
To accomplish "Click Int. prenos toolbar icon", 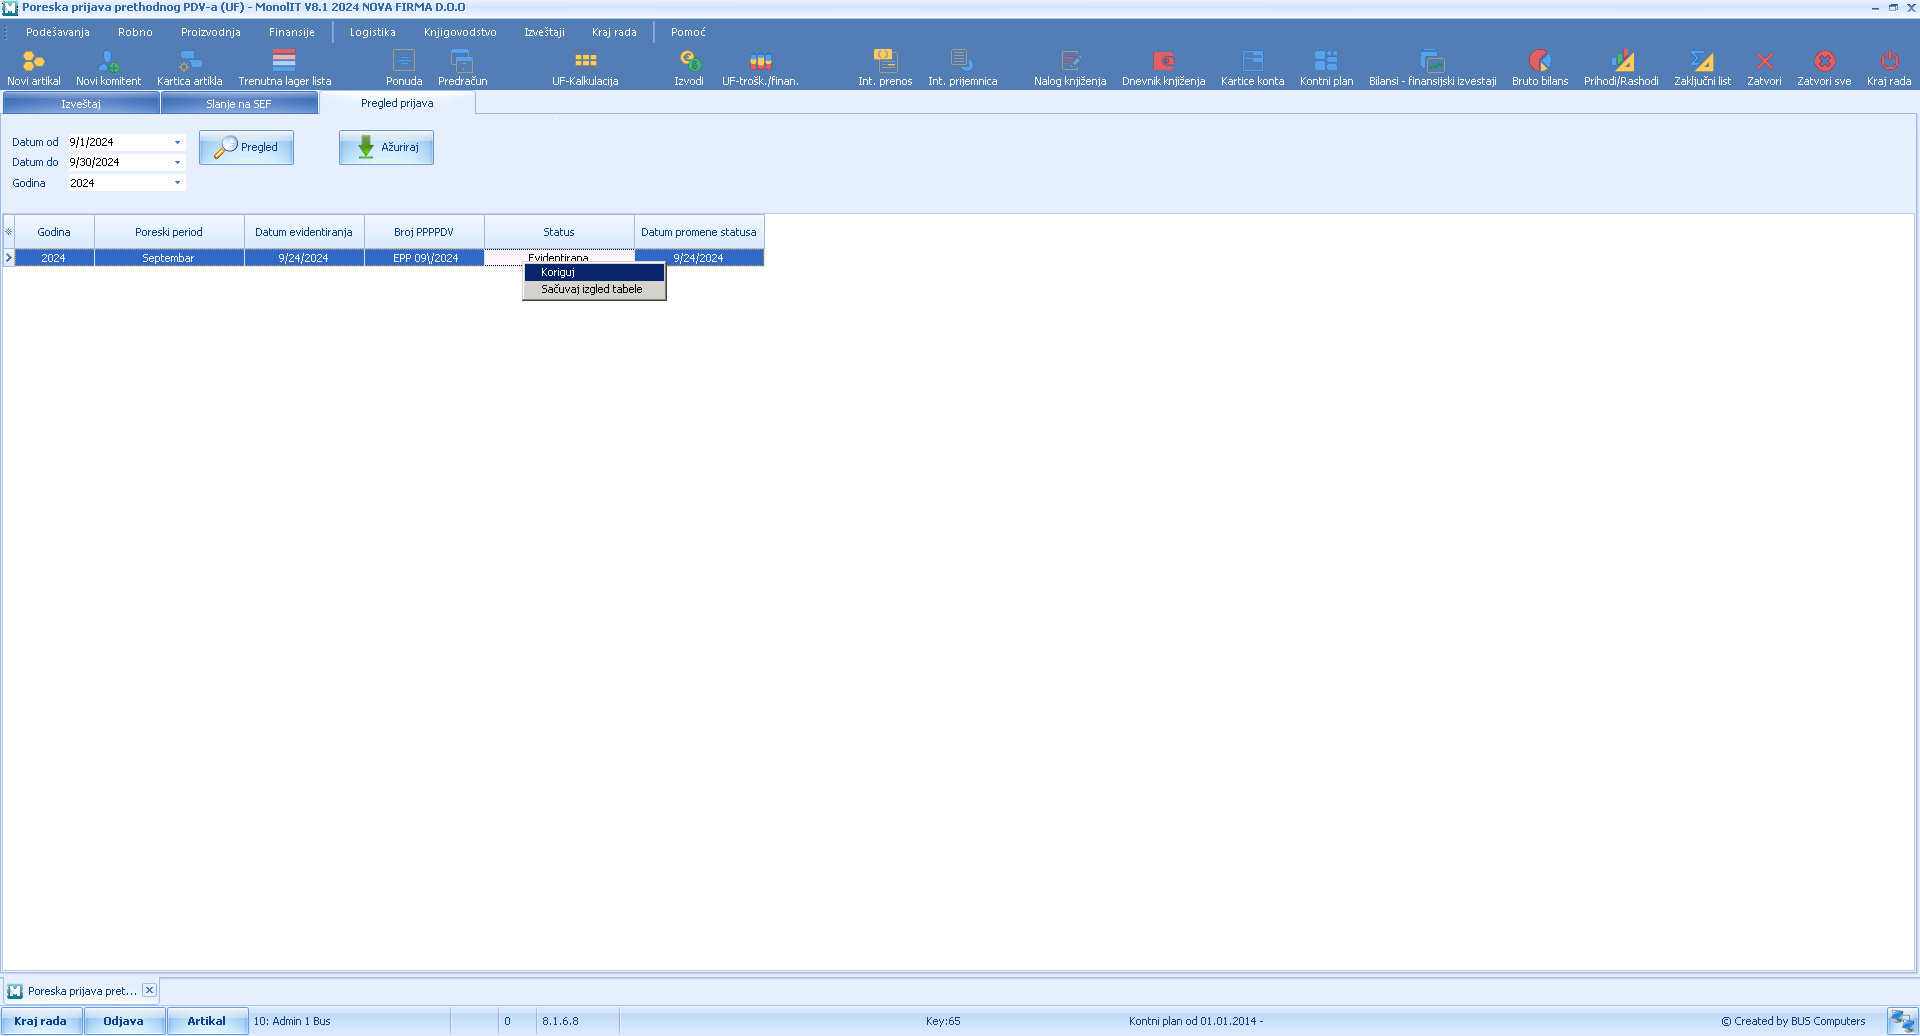I will click(885, 68).
